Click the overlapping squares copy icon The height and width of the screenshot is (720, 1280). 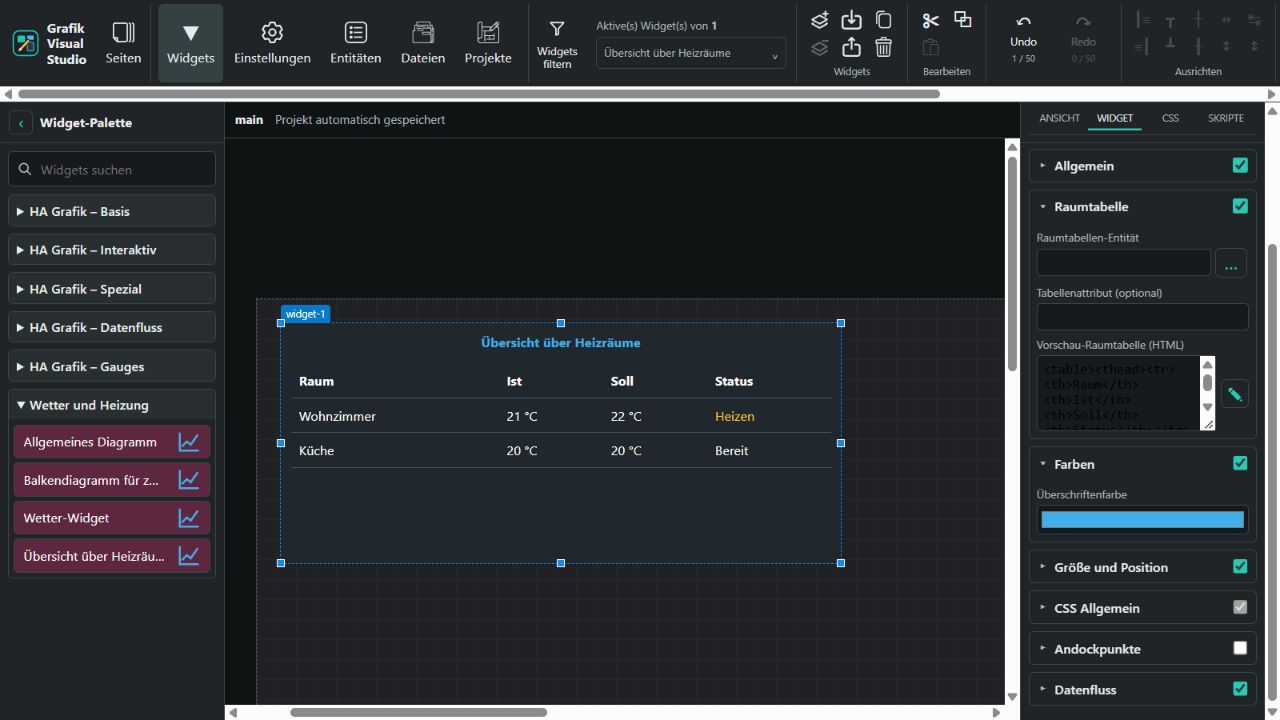962,20
